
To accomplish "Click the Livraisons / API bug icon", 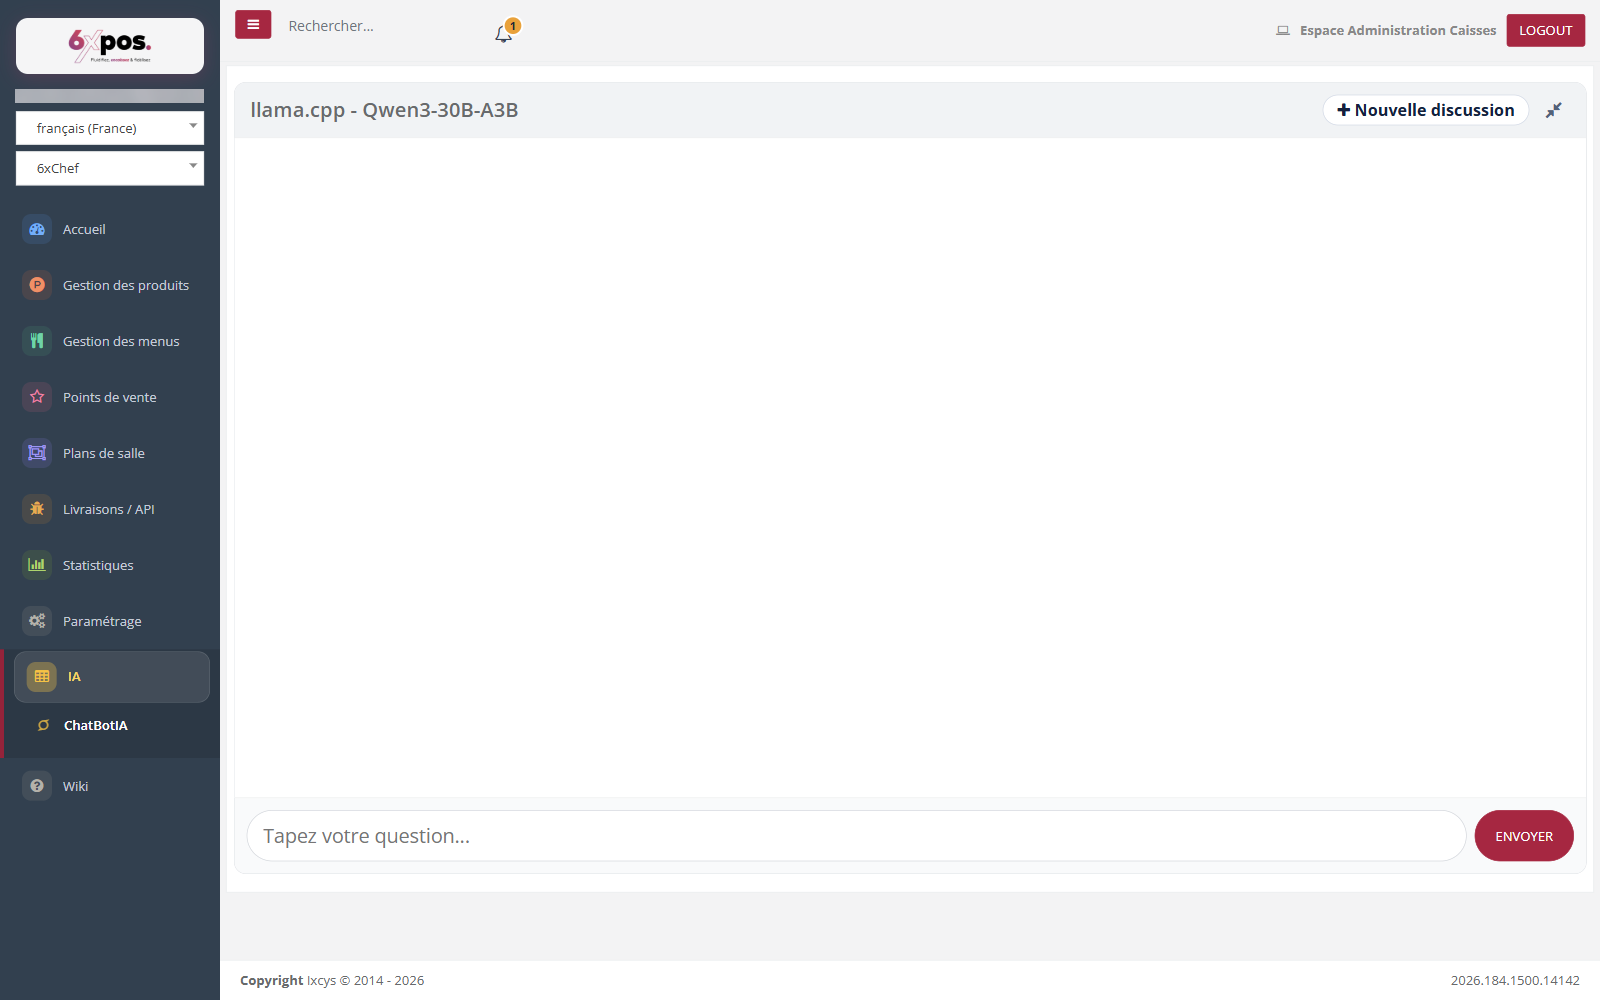I will click(37, 509).
